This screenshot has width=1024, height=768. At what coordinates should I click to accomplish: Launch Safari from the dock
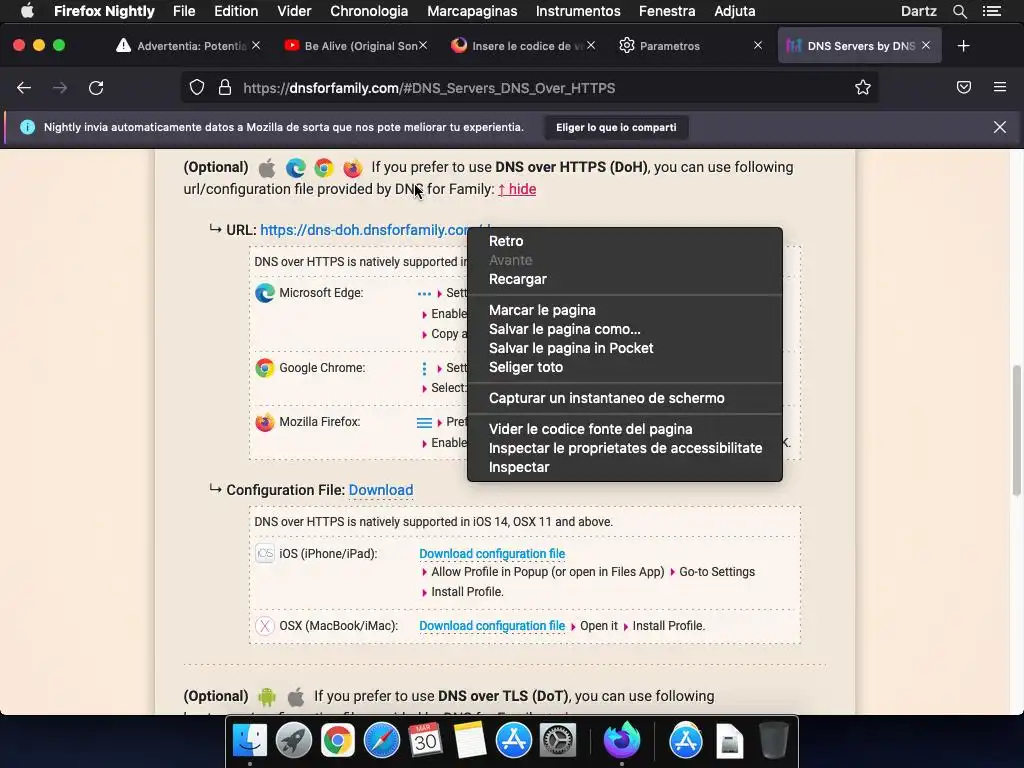381,741
